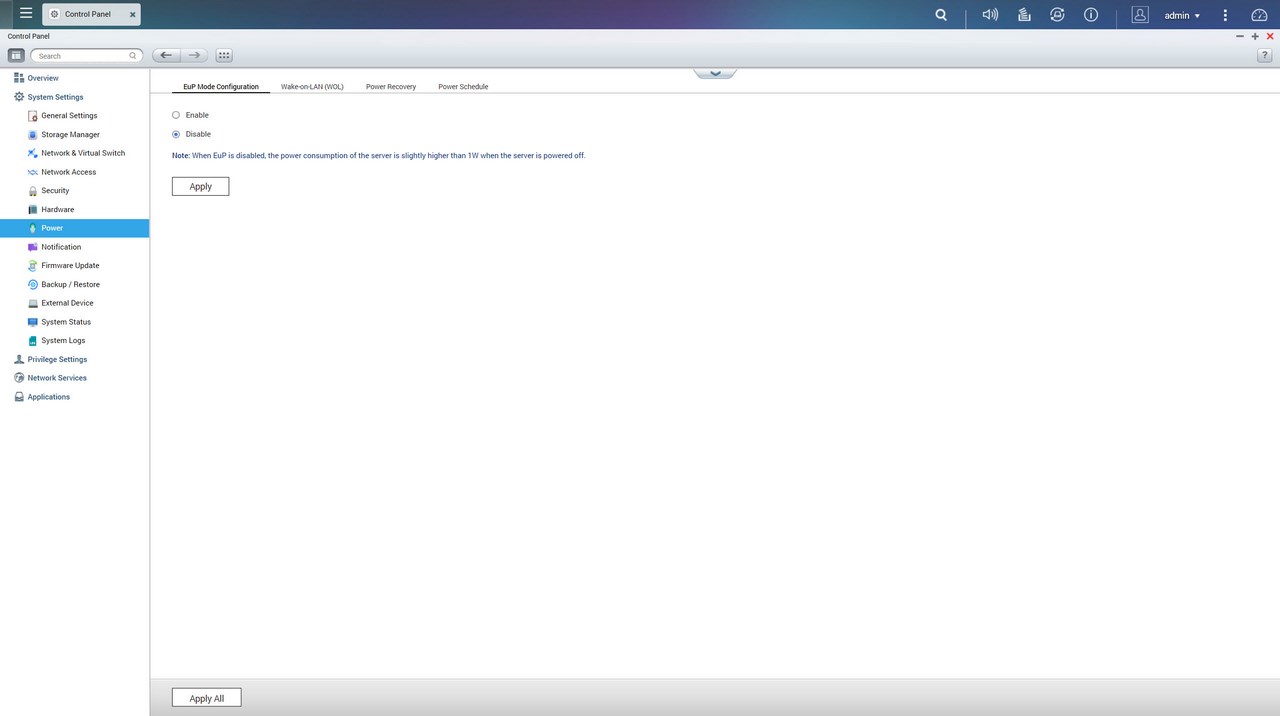
Task: Click the admin user avatar icon
Action: (x=1140, y=15)
